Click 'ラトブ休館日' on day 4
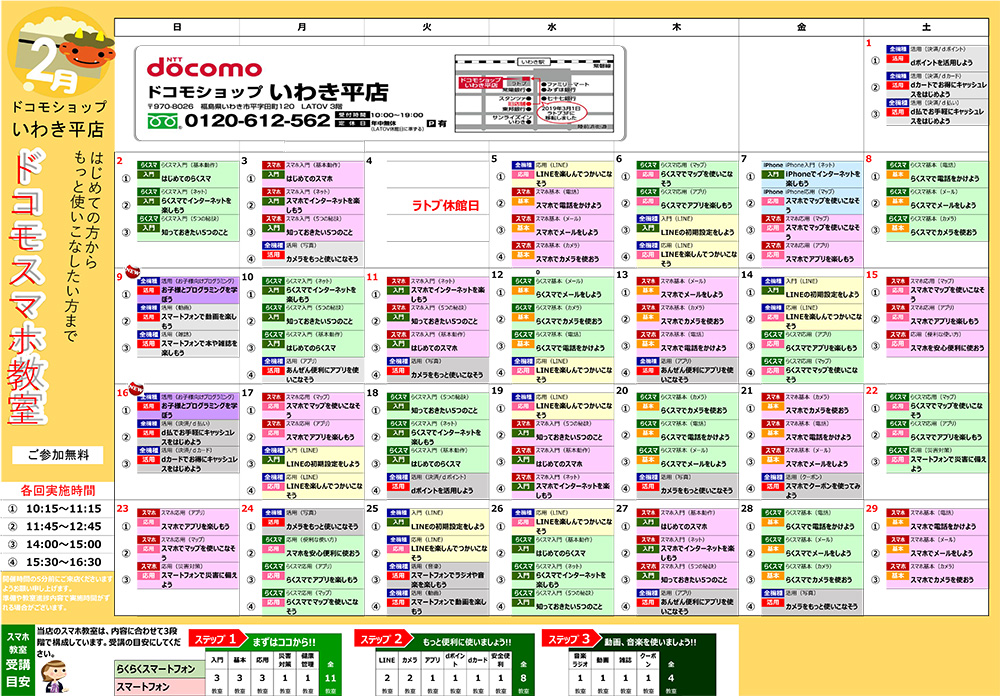This screenshot has height=696, width=1000. click(445, 205)
